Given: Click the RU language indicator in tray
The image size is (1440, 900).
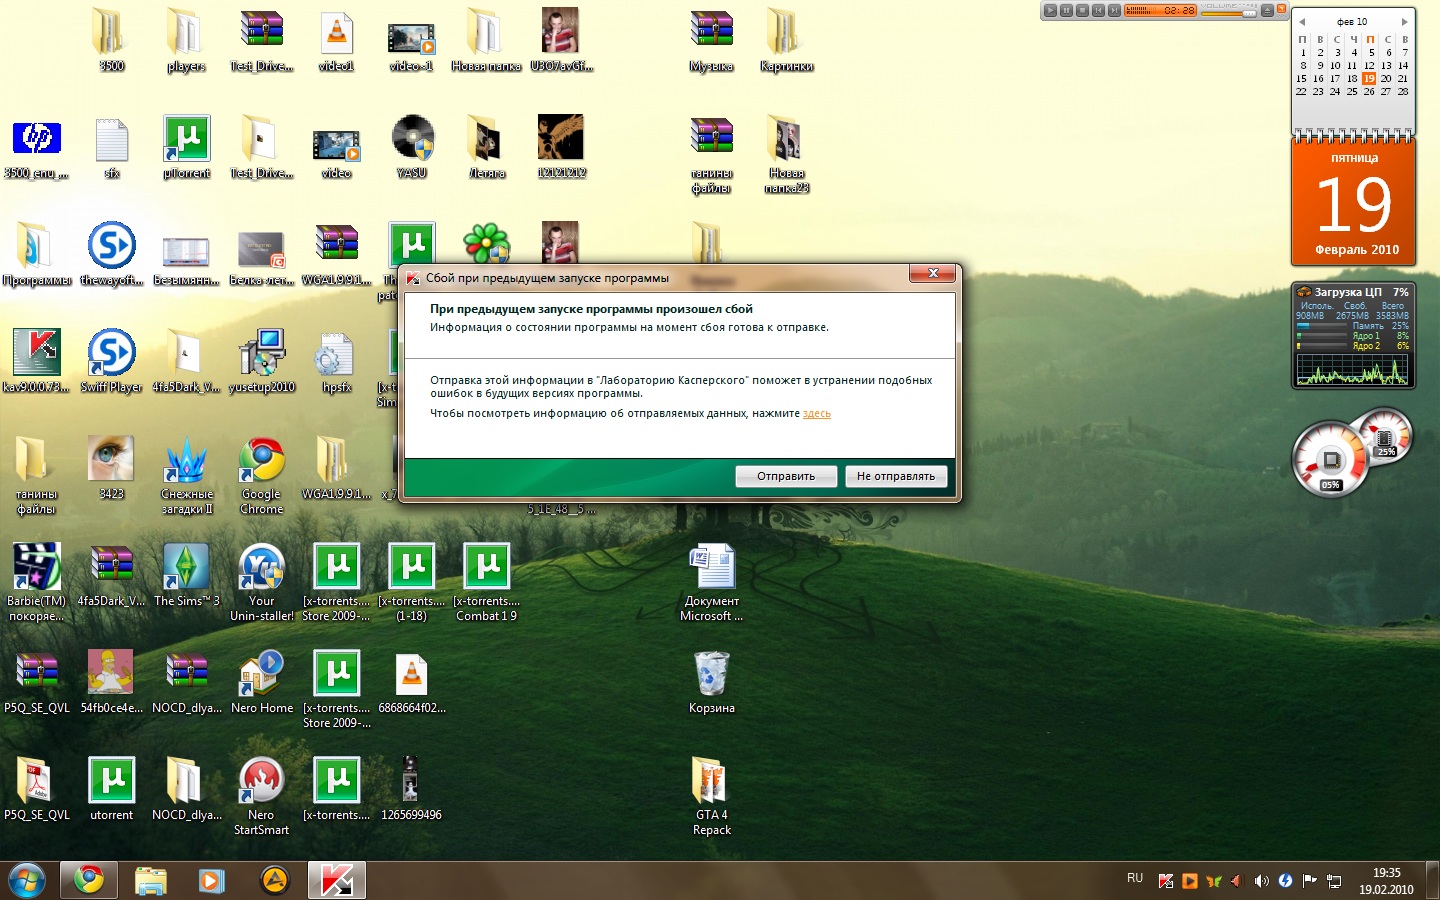Looking at the screenshot, I should coord(1135,878).
